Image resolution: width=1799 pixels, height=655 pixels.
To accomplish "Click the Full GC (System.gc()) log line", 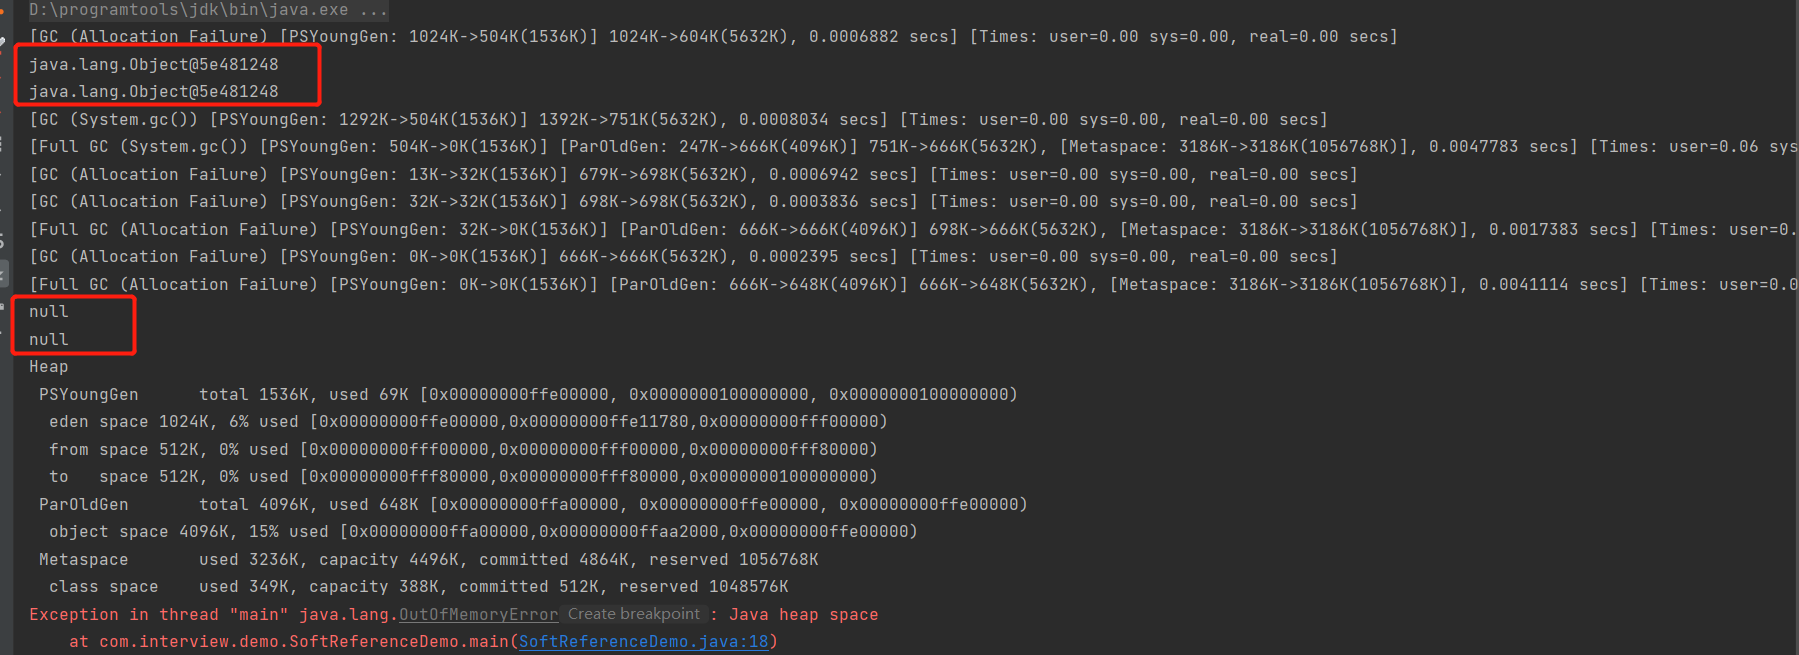I will pos(912,146).
